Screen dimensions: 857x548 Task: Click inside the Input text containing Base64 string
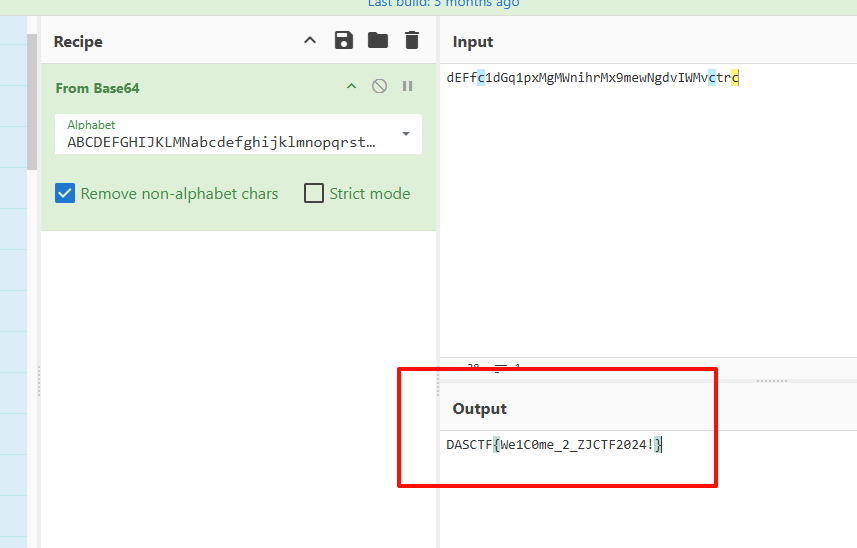click(x=593, y=78)
